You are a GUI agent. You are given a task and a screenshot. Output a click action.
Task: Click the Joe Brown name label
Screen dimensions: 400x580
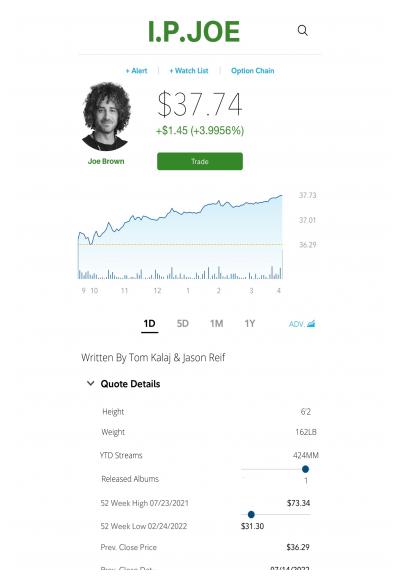[106, 161]
